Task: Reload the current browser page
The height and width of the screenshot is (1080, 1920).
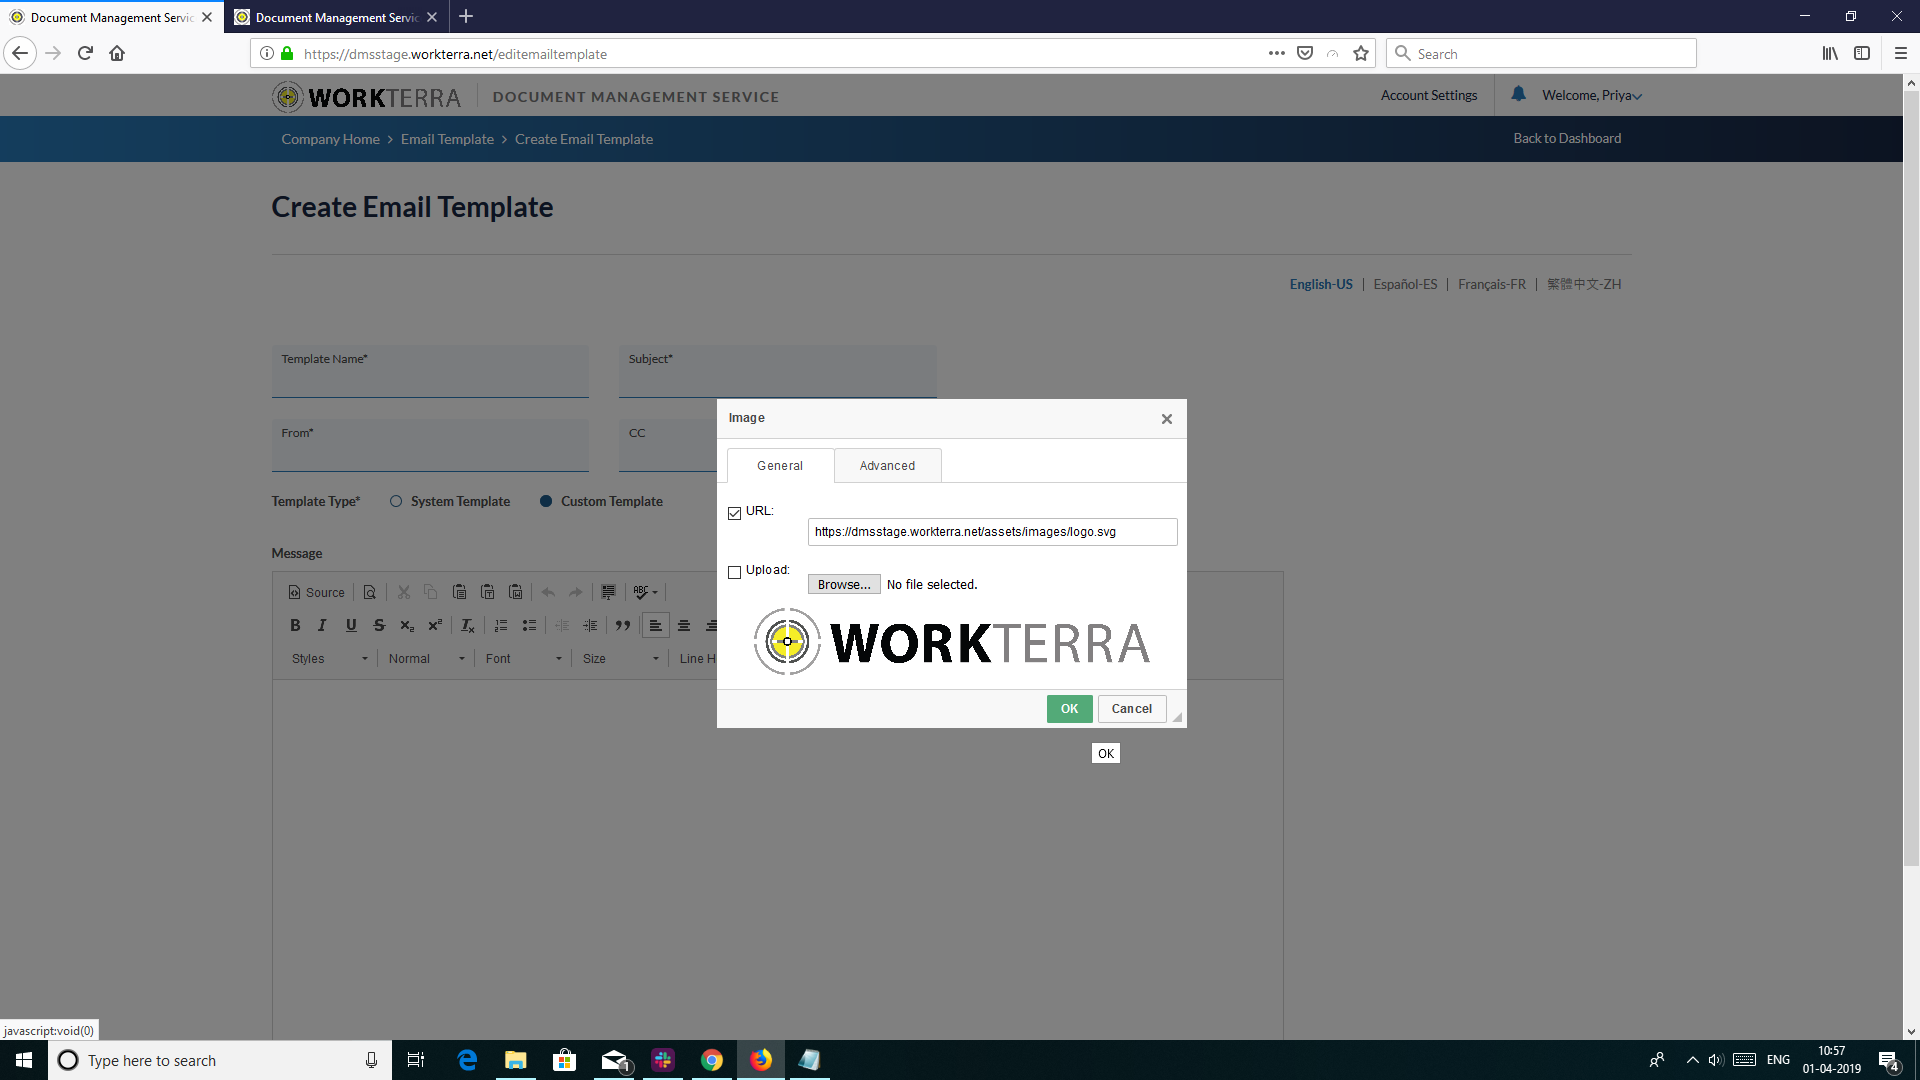Action: [x=85, y=53]
